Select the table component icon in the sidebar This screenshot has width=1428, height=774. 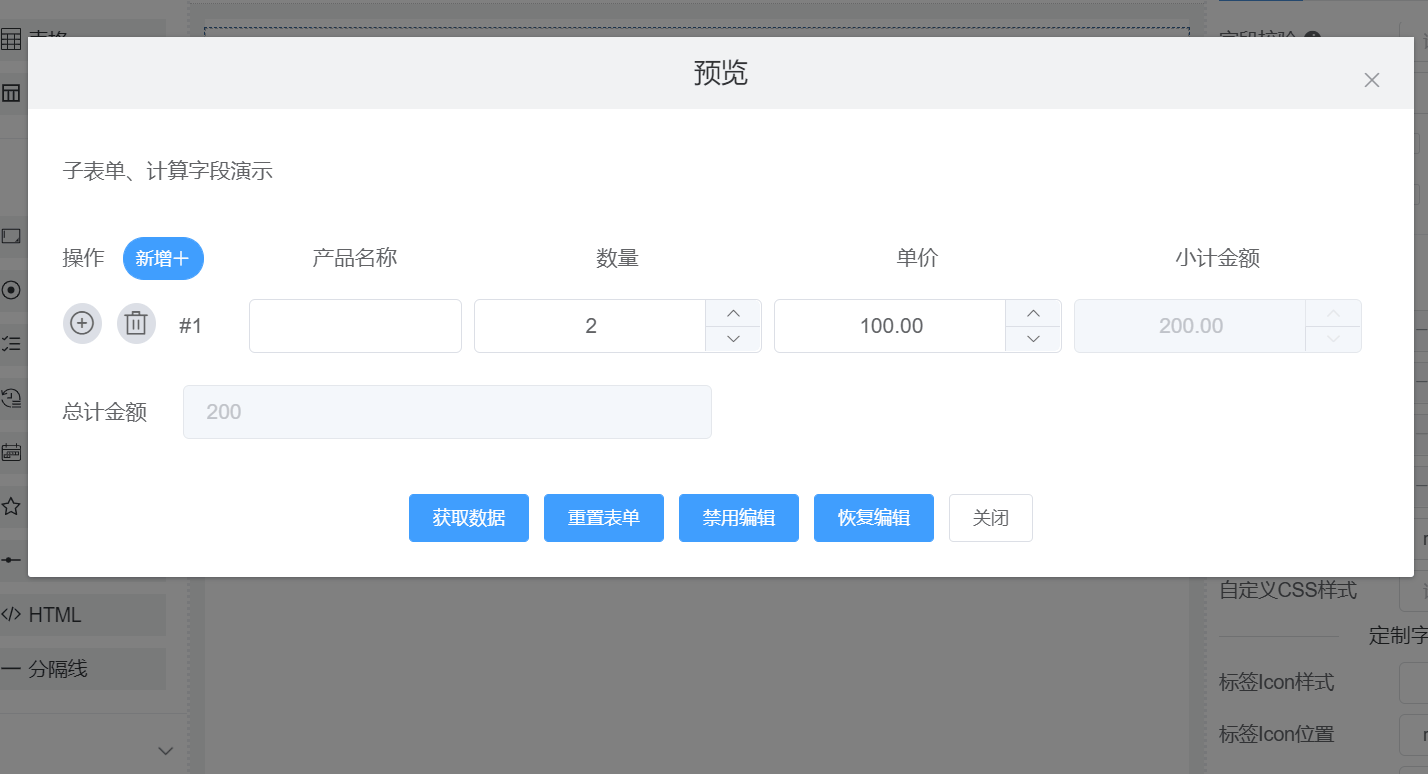pyautogui.click(x=12, y=38)
